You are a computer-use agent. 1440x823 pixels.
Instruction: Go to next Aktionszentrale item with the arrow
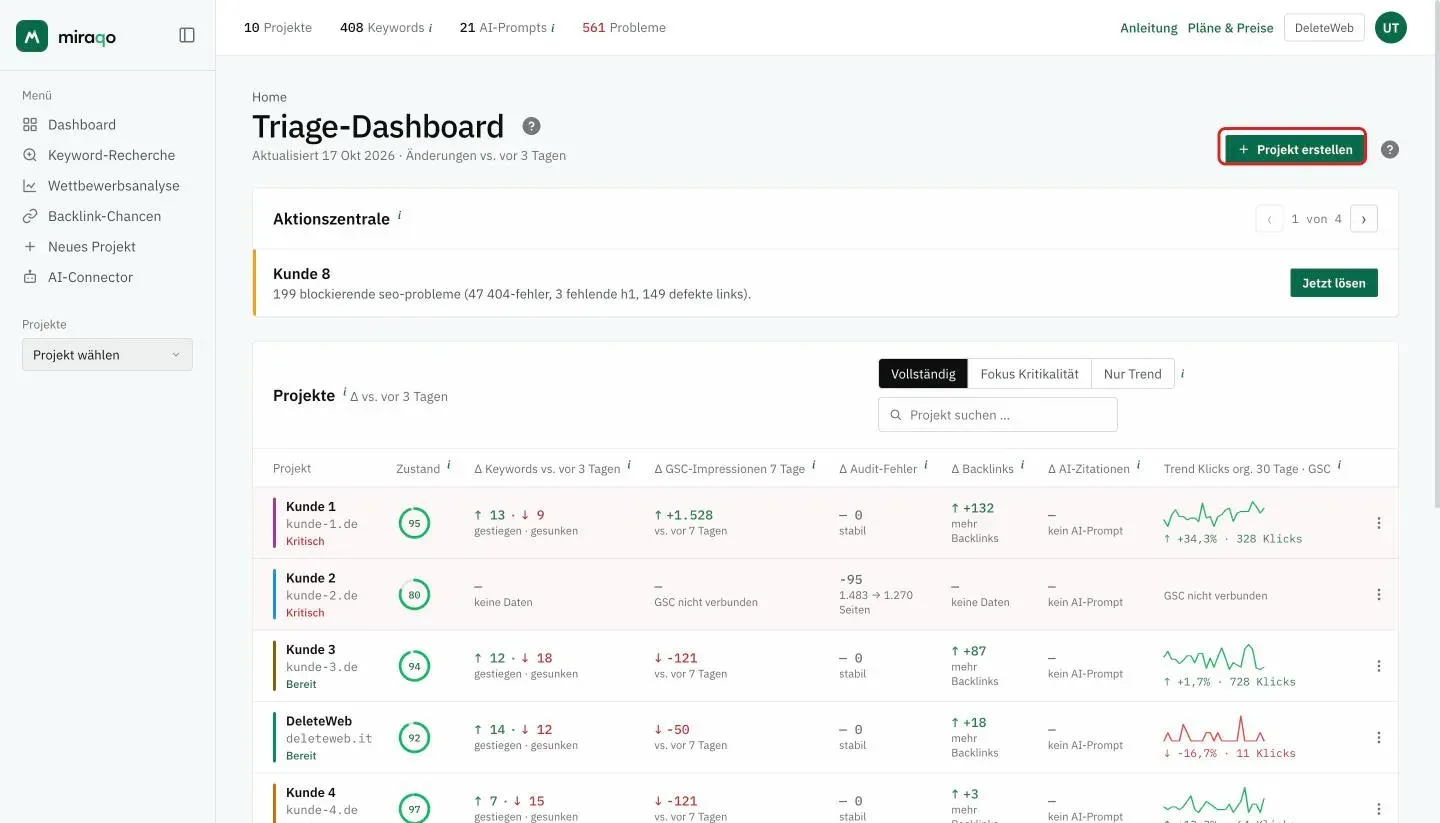click(1364, 219)
